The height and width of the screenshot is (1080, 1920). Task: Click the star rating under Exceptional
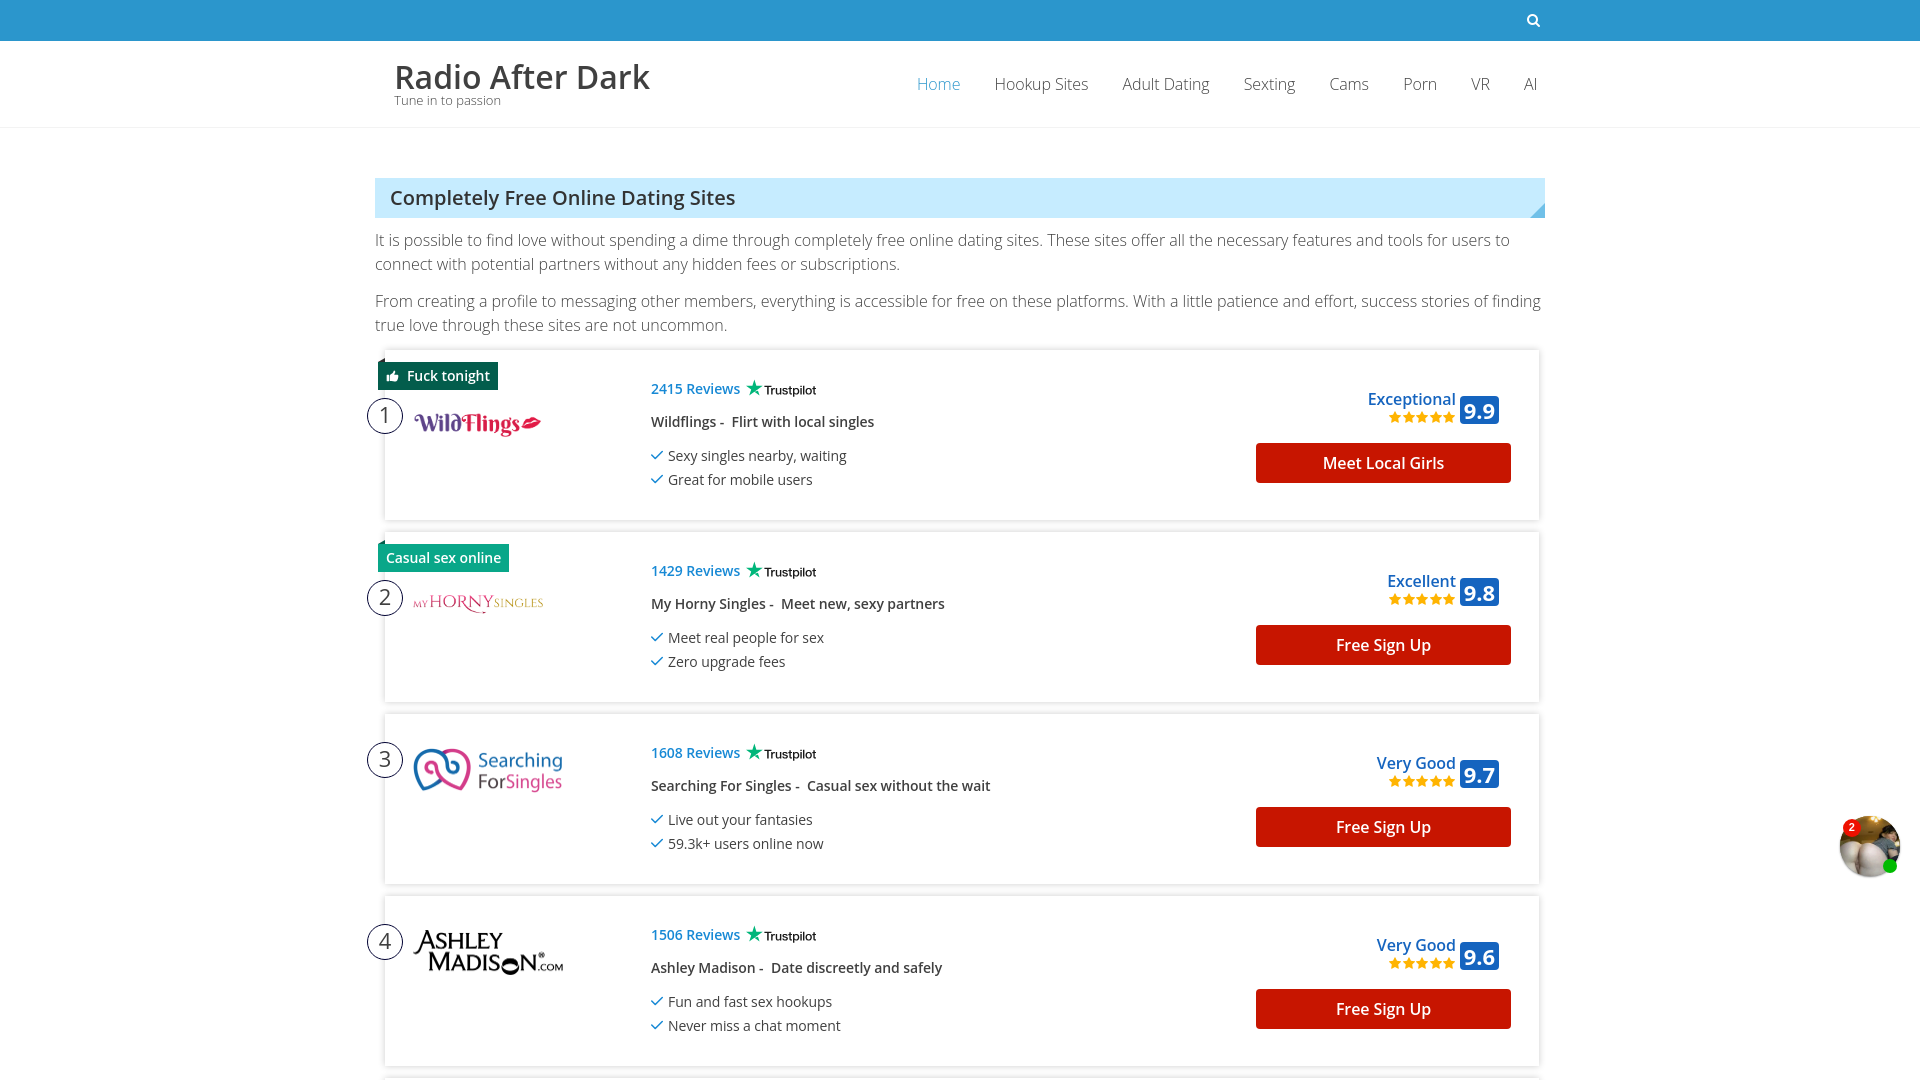click(x=1422, y=418)
